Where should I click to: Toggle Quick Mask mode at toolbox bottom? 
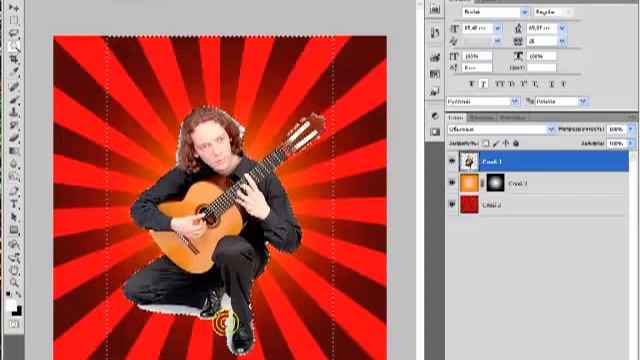[14, 325]
